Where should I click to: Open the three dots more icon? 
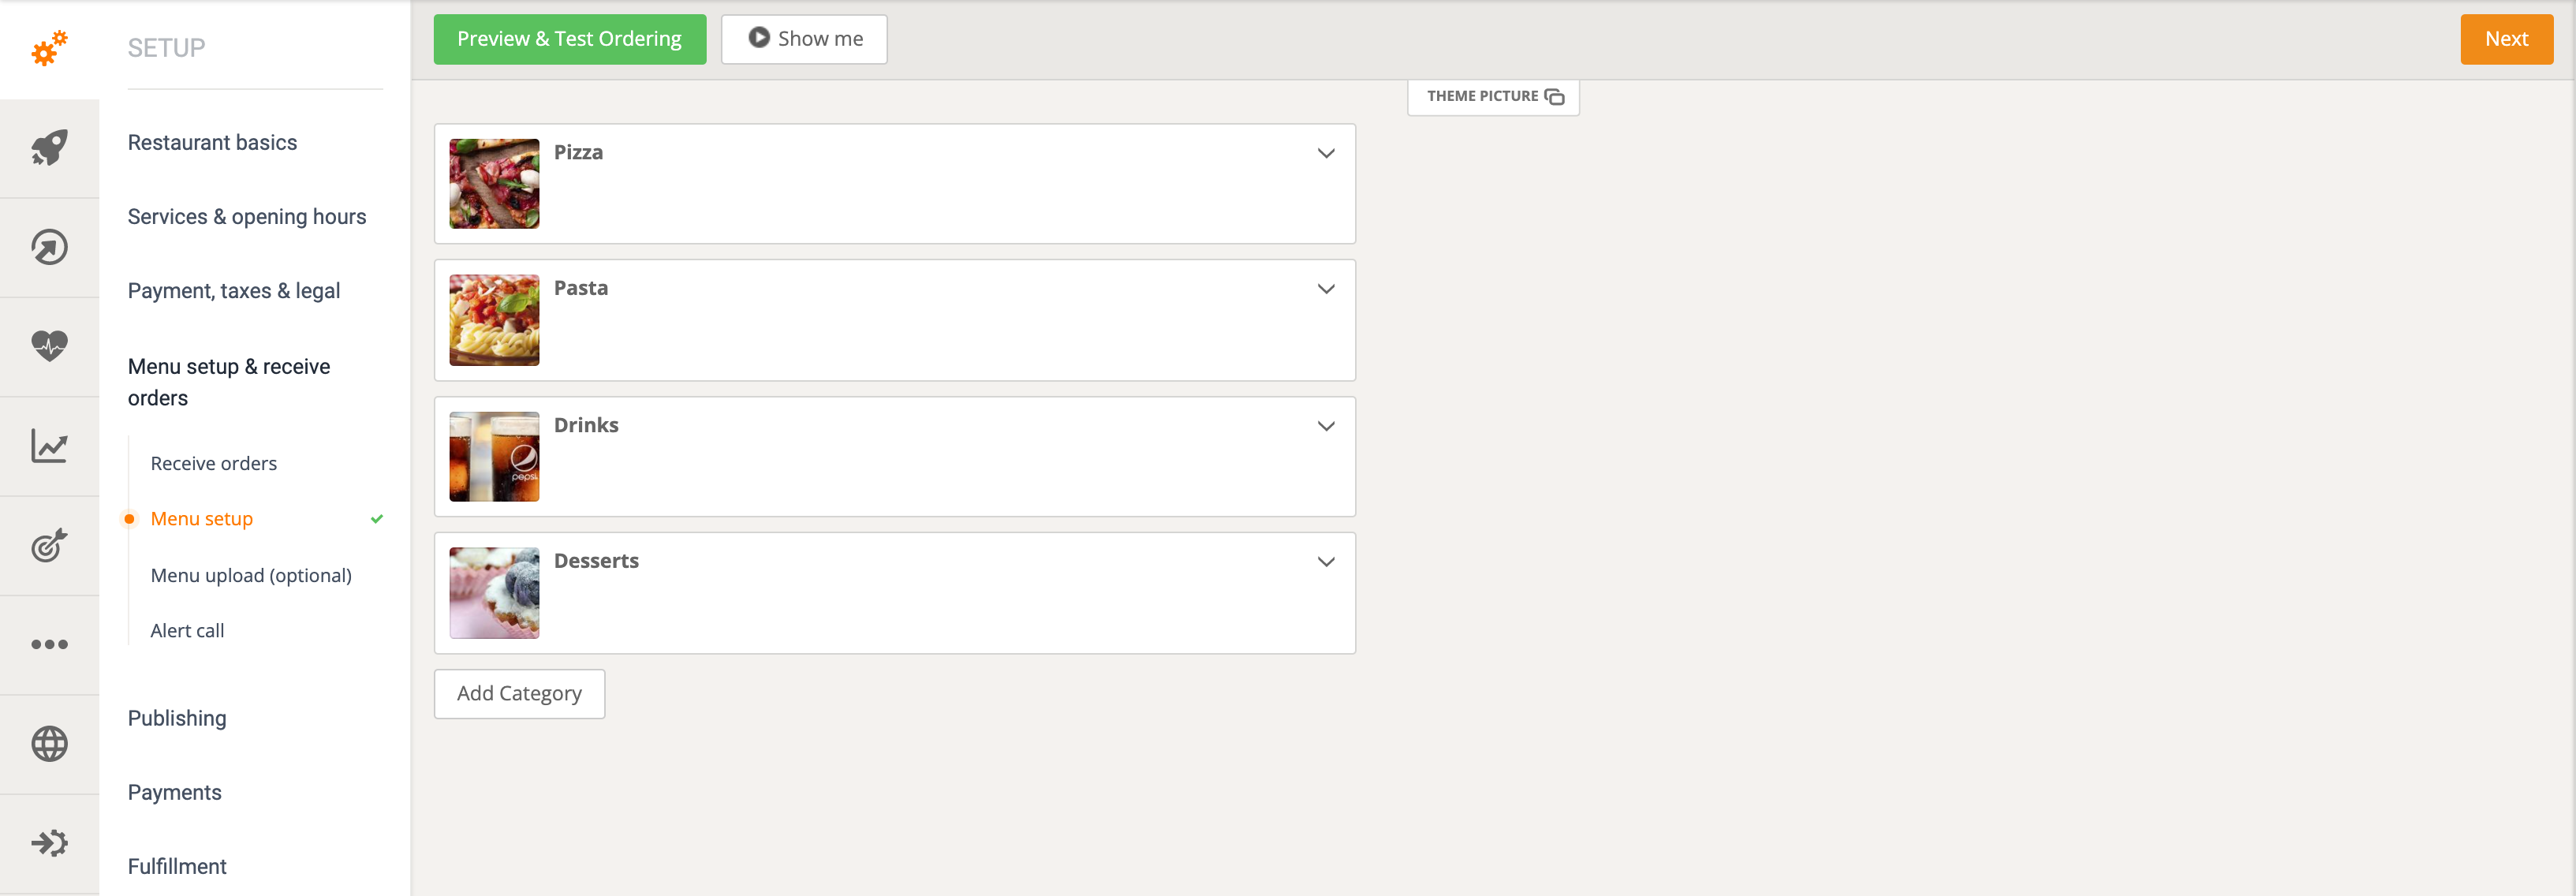[x=49, y=644]
